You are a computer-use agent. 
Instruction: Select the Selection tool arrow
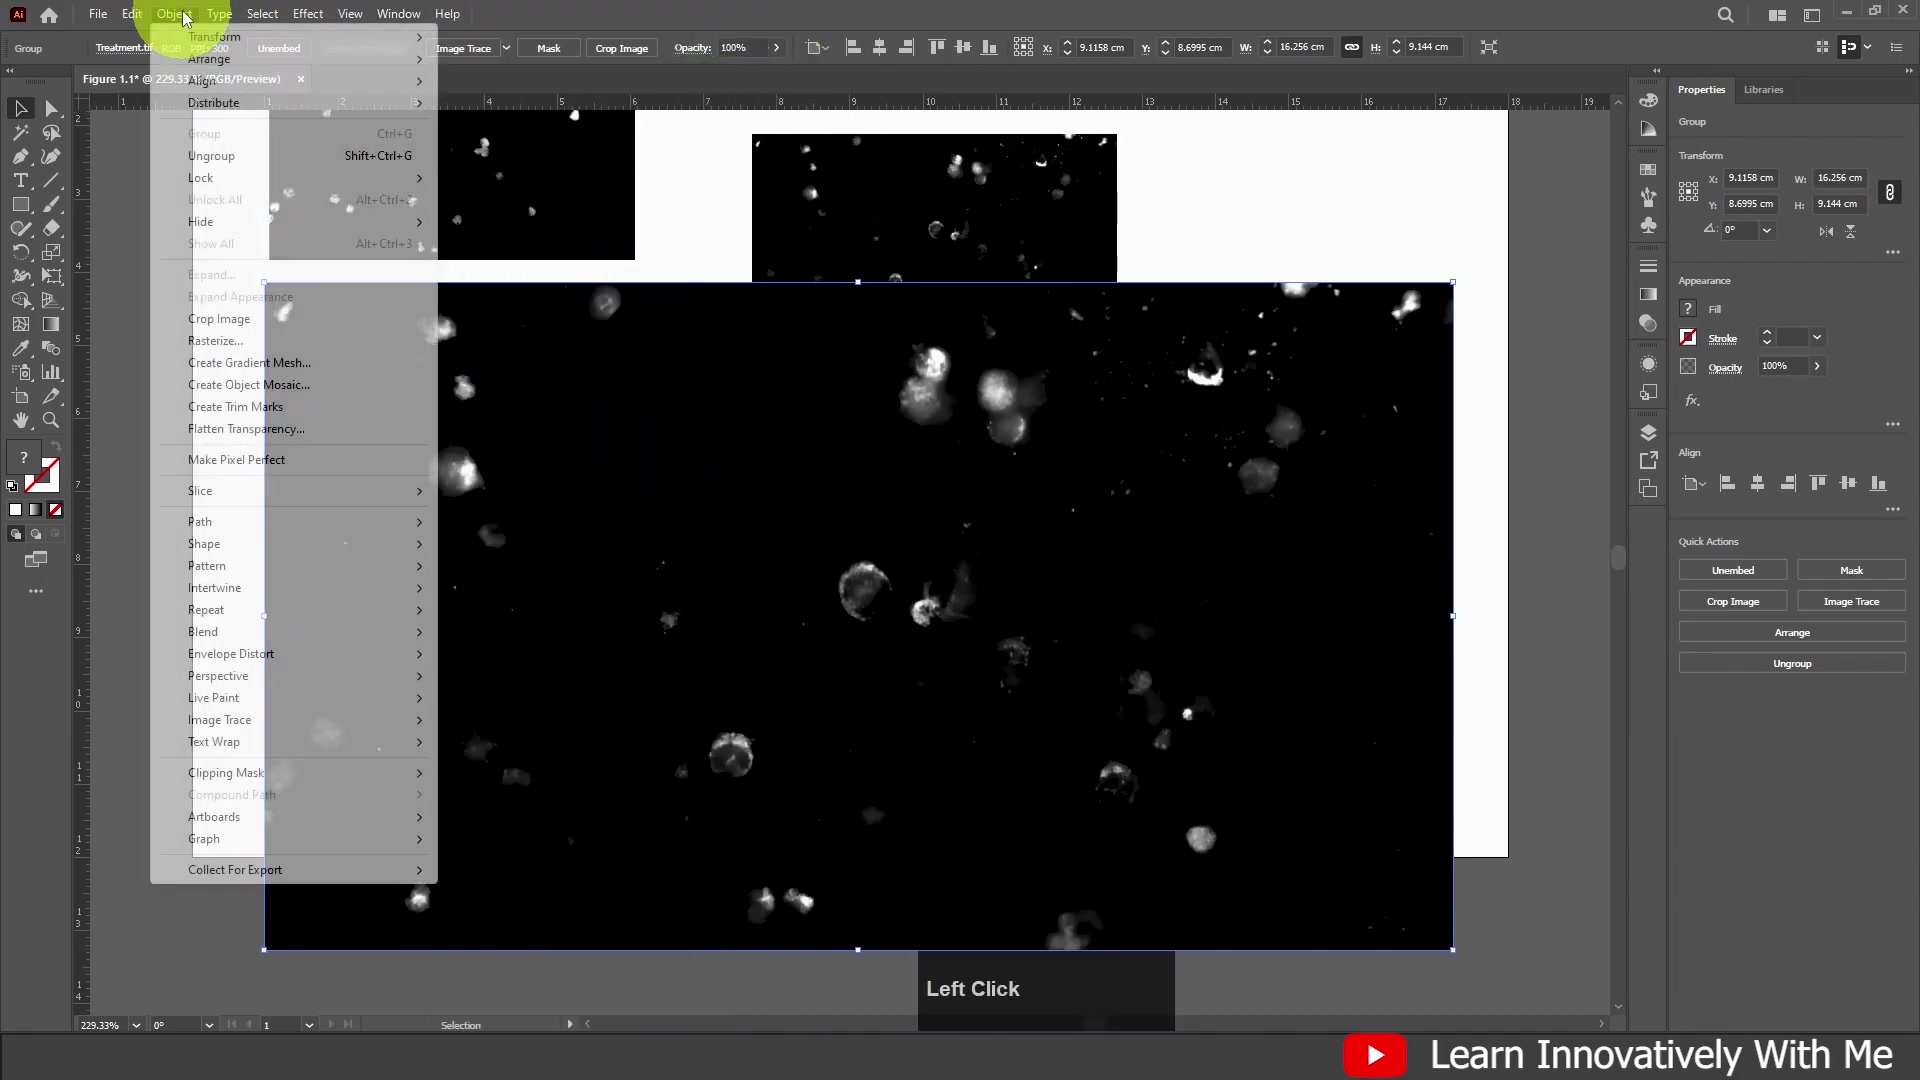coord(21,108)
